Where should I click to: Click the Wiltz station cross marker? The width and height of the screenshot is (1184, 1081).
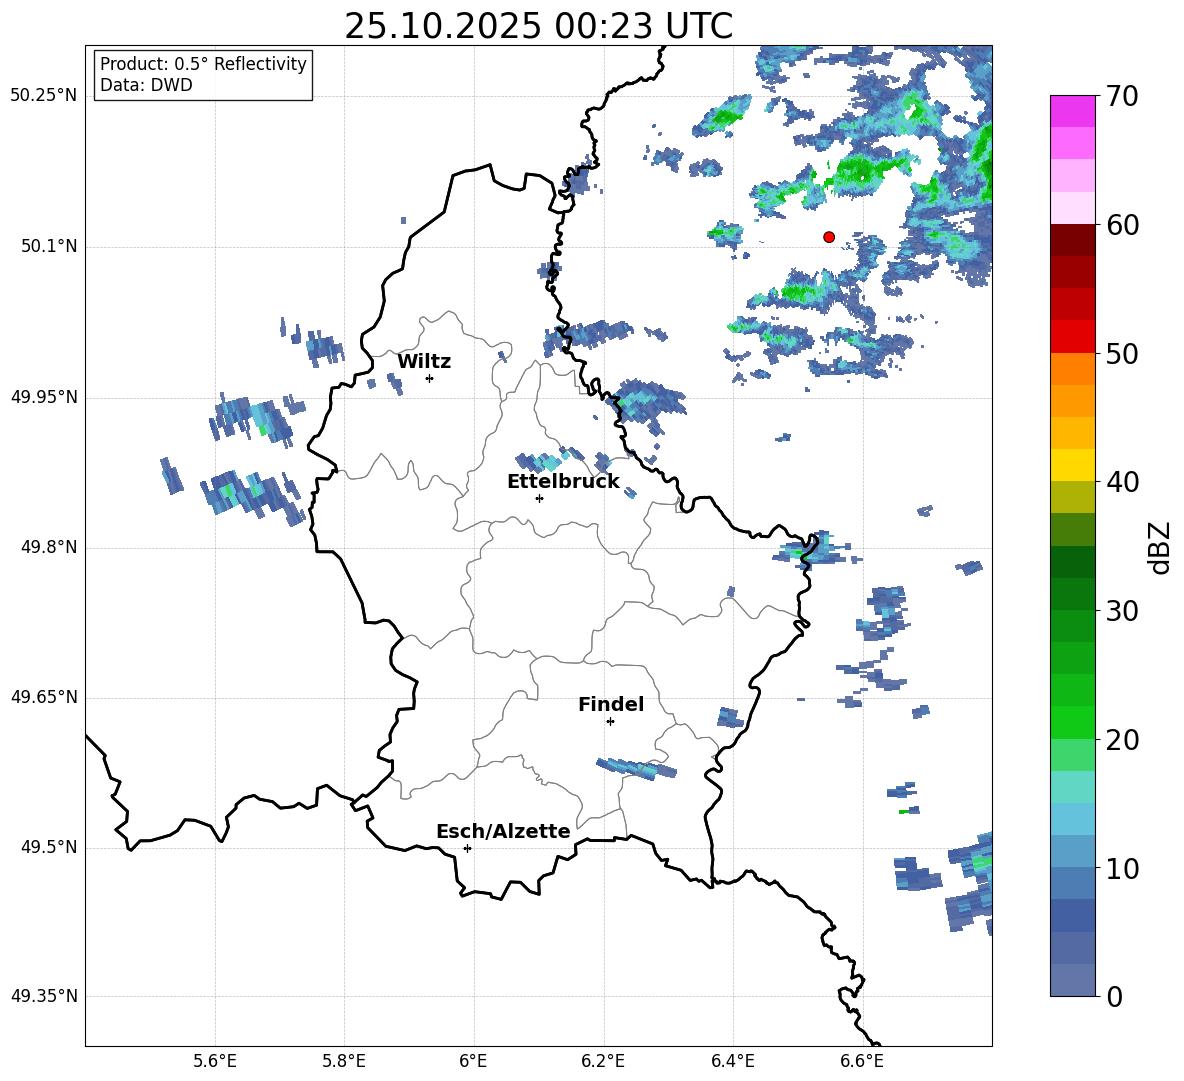coord(430,378)
